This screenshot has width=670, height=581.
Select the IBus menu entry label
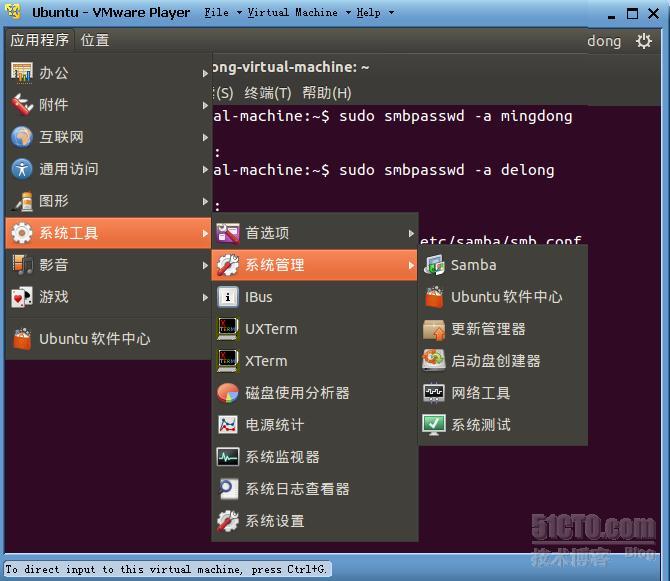click(x=259, y=297)
